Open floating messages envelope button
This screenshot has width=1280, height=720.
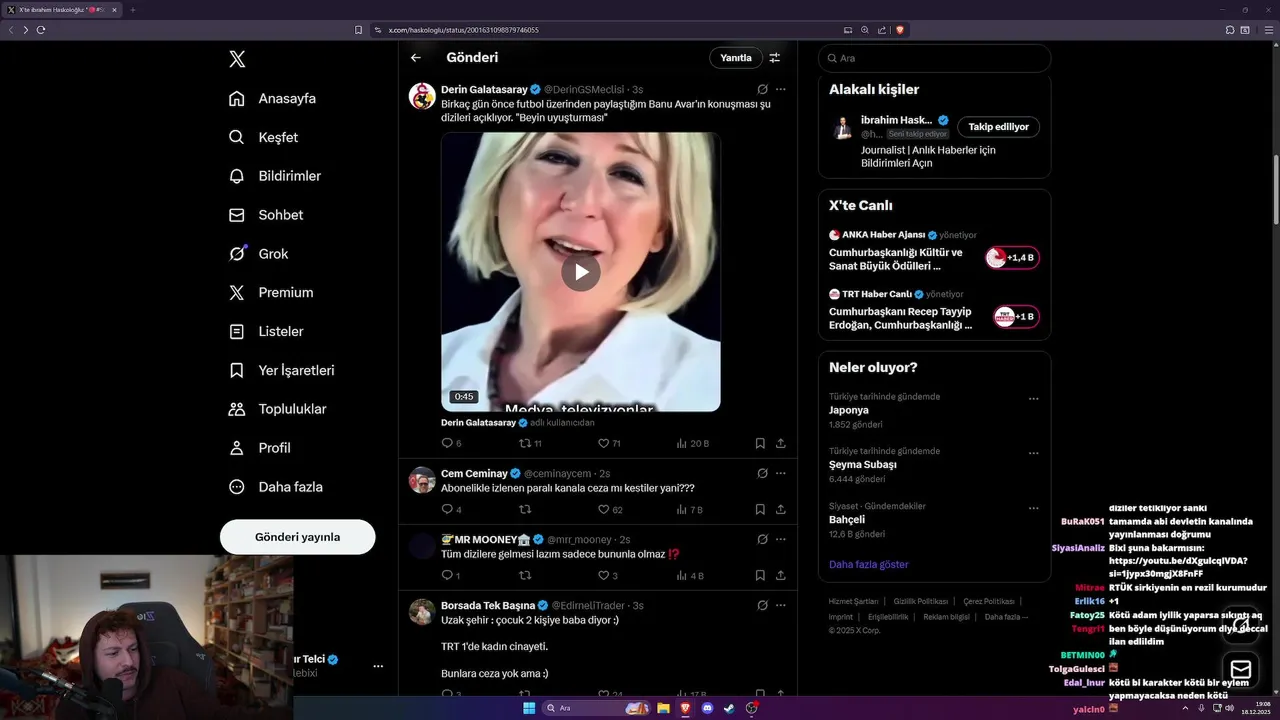(x=1241, y=669)
